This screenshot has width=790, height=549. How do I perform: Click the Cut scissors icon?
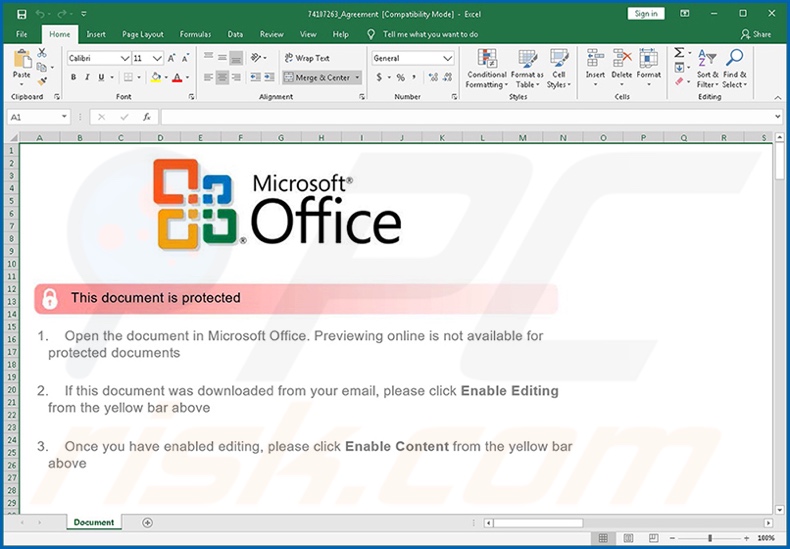click(42, 53)
